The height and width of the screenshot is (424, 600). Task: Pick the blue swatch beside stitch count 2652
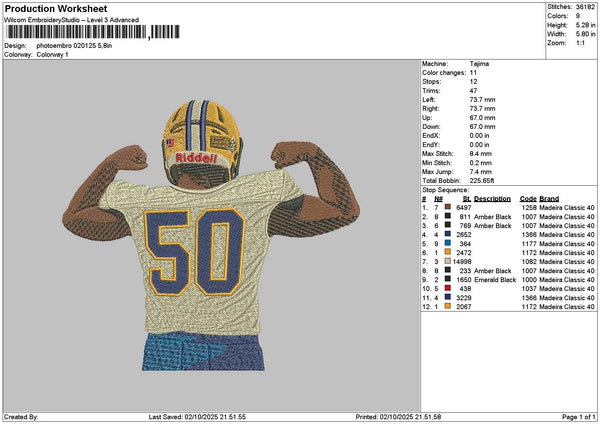447,234
